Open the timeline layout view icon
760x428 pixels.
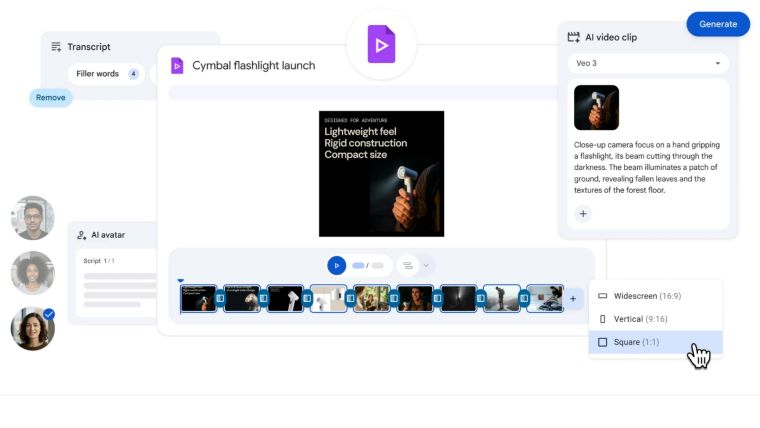point(407,266)
